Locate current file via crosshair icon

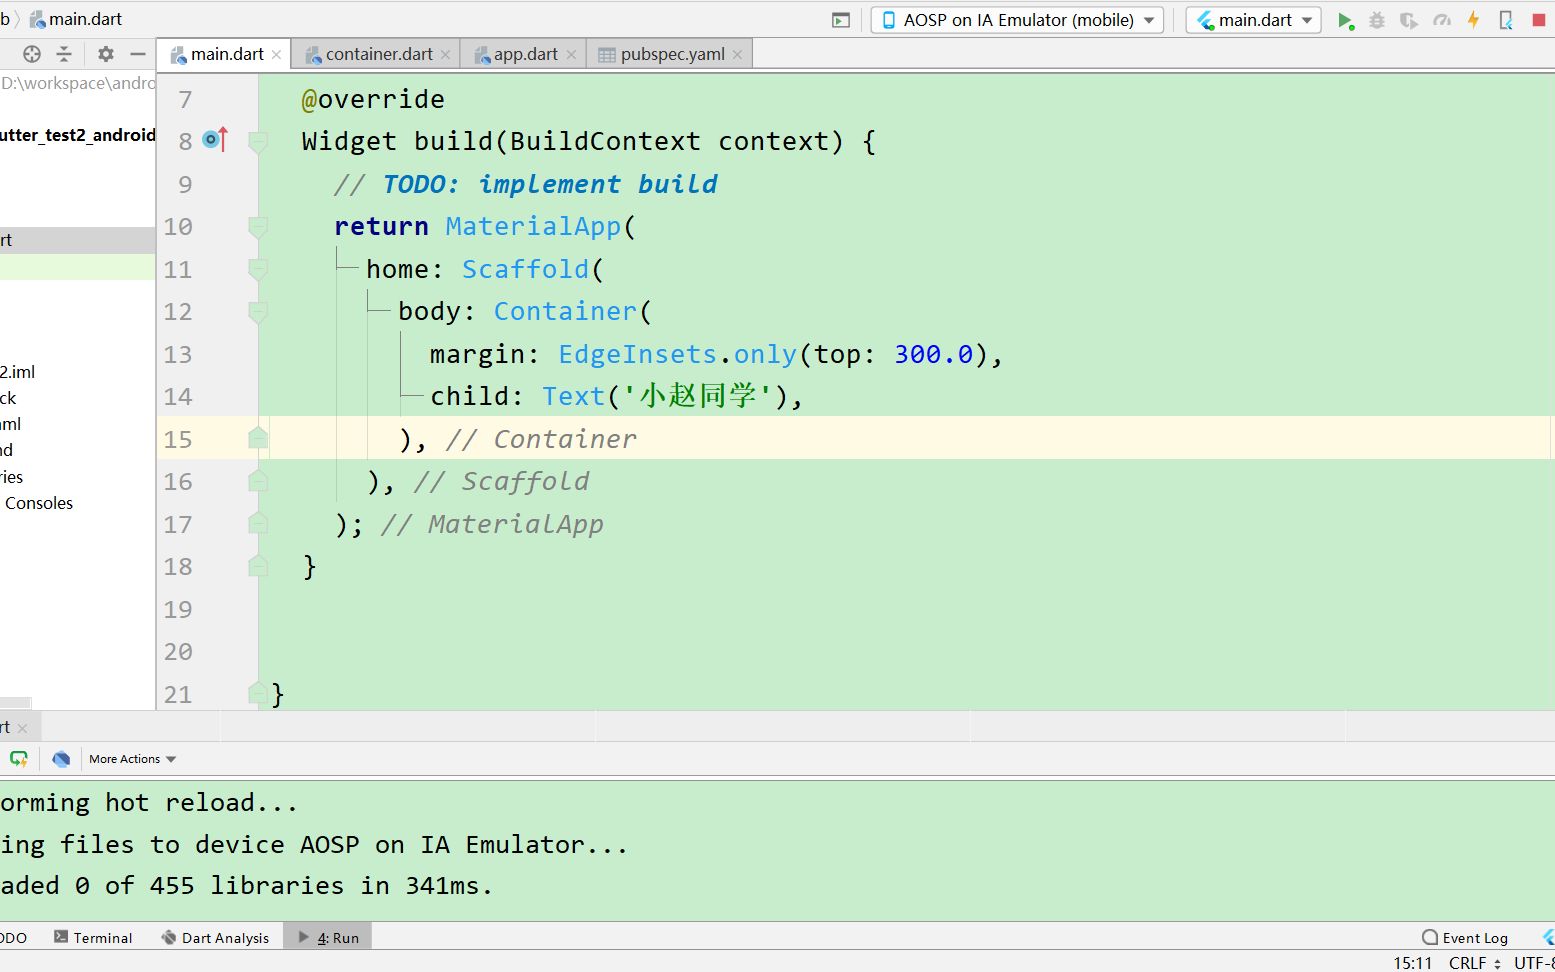tap(32, 54)
